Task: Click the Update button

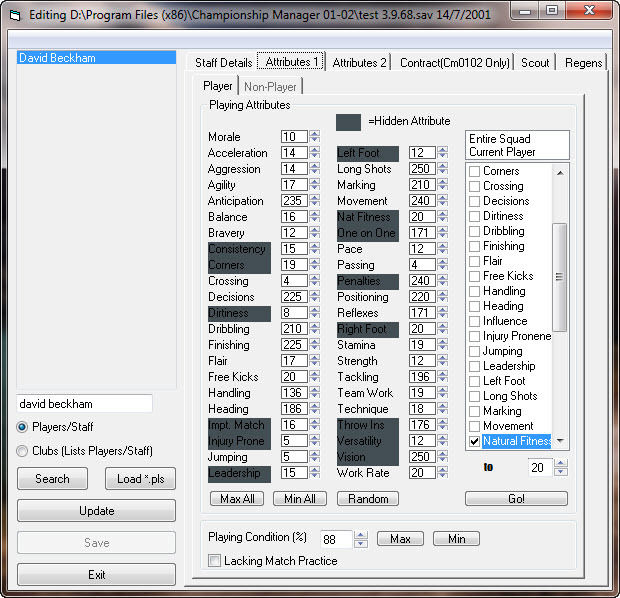Action: click(x=96, y=511)
